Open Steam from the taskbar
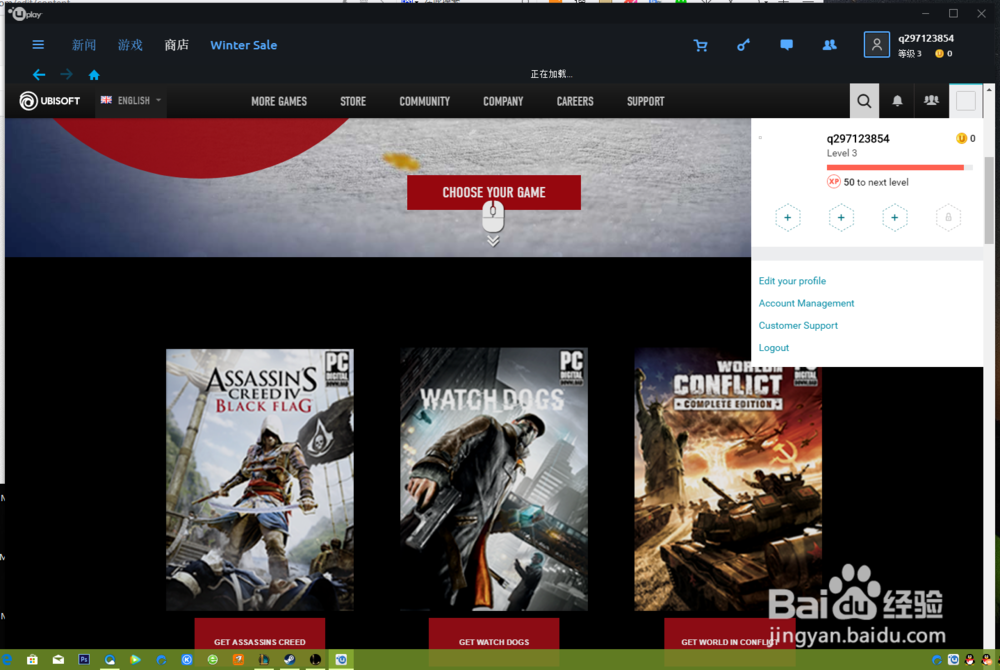1000x670 pixels. coord(290,660)
